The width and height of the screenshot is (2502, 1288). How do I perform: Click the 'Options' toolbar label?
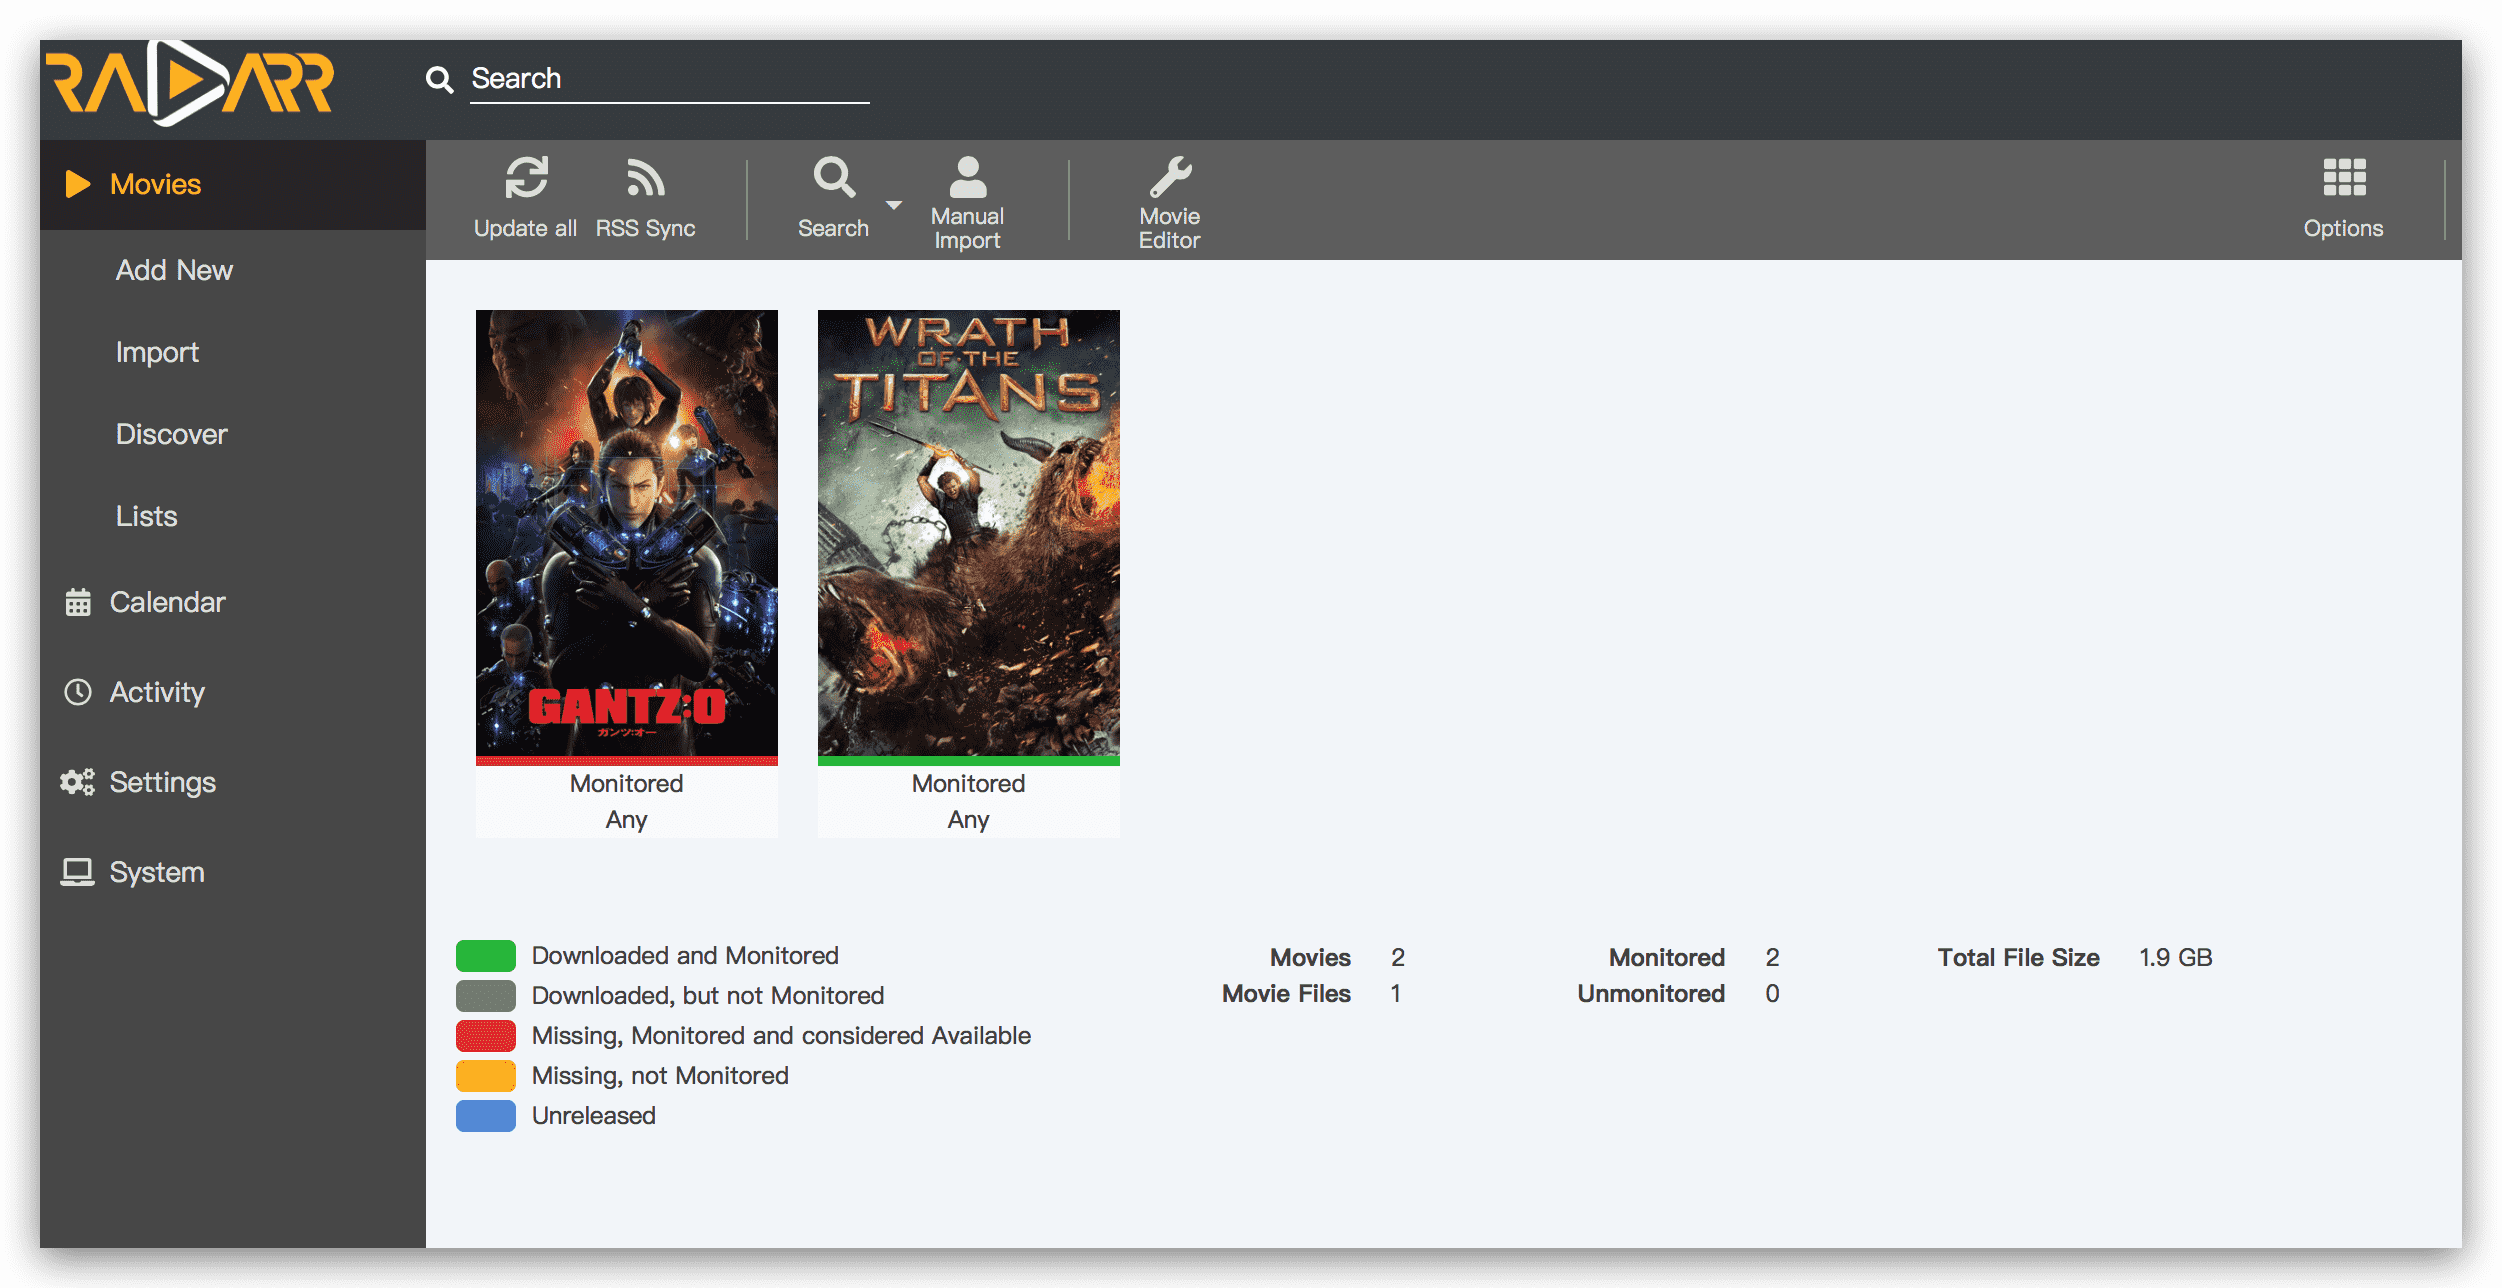coord(2344,228)
